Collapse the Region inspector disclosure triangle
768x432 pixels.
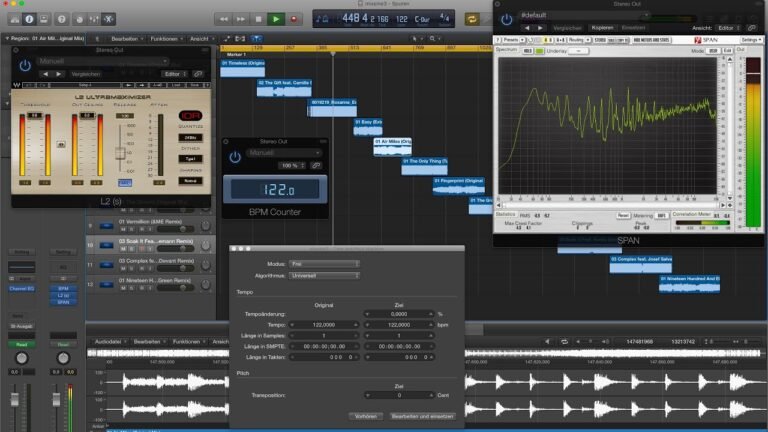pos(7,38)
